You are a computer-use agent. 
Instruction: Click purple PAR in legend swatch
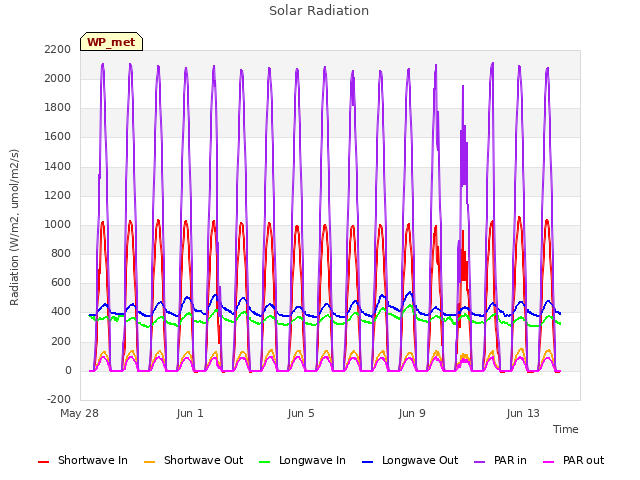point(480,462)
